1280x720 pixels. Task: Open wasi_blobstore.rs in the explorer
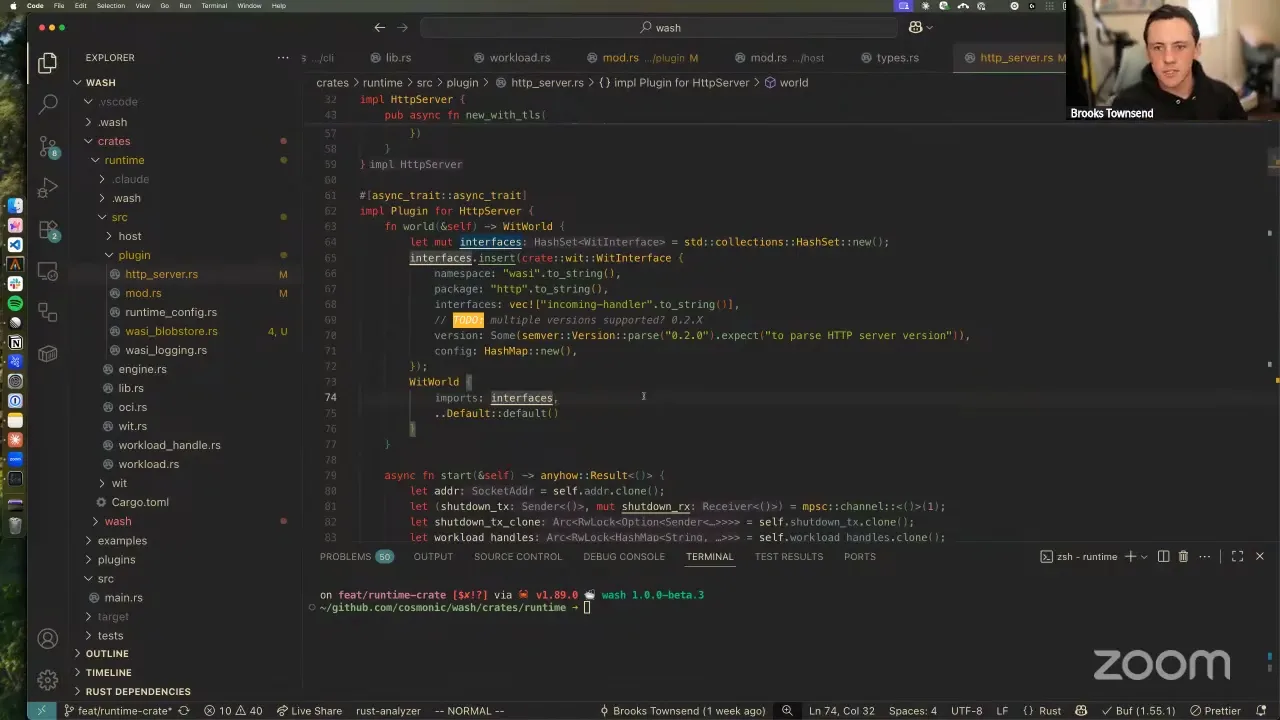tap(171, 331)
